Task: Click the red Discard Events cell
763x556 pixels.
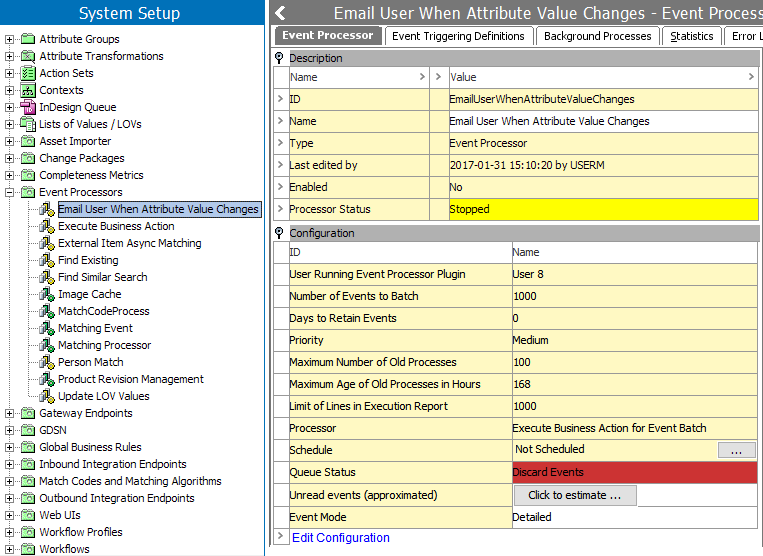Action: (x=635, y=472)
